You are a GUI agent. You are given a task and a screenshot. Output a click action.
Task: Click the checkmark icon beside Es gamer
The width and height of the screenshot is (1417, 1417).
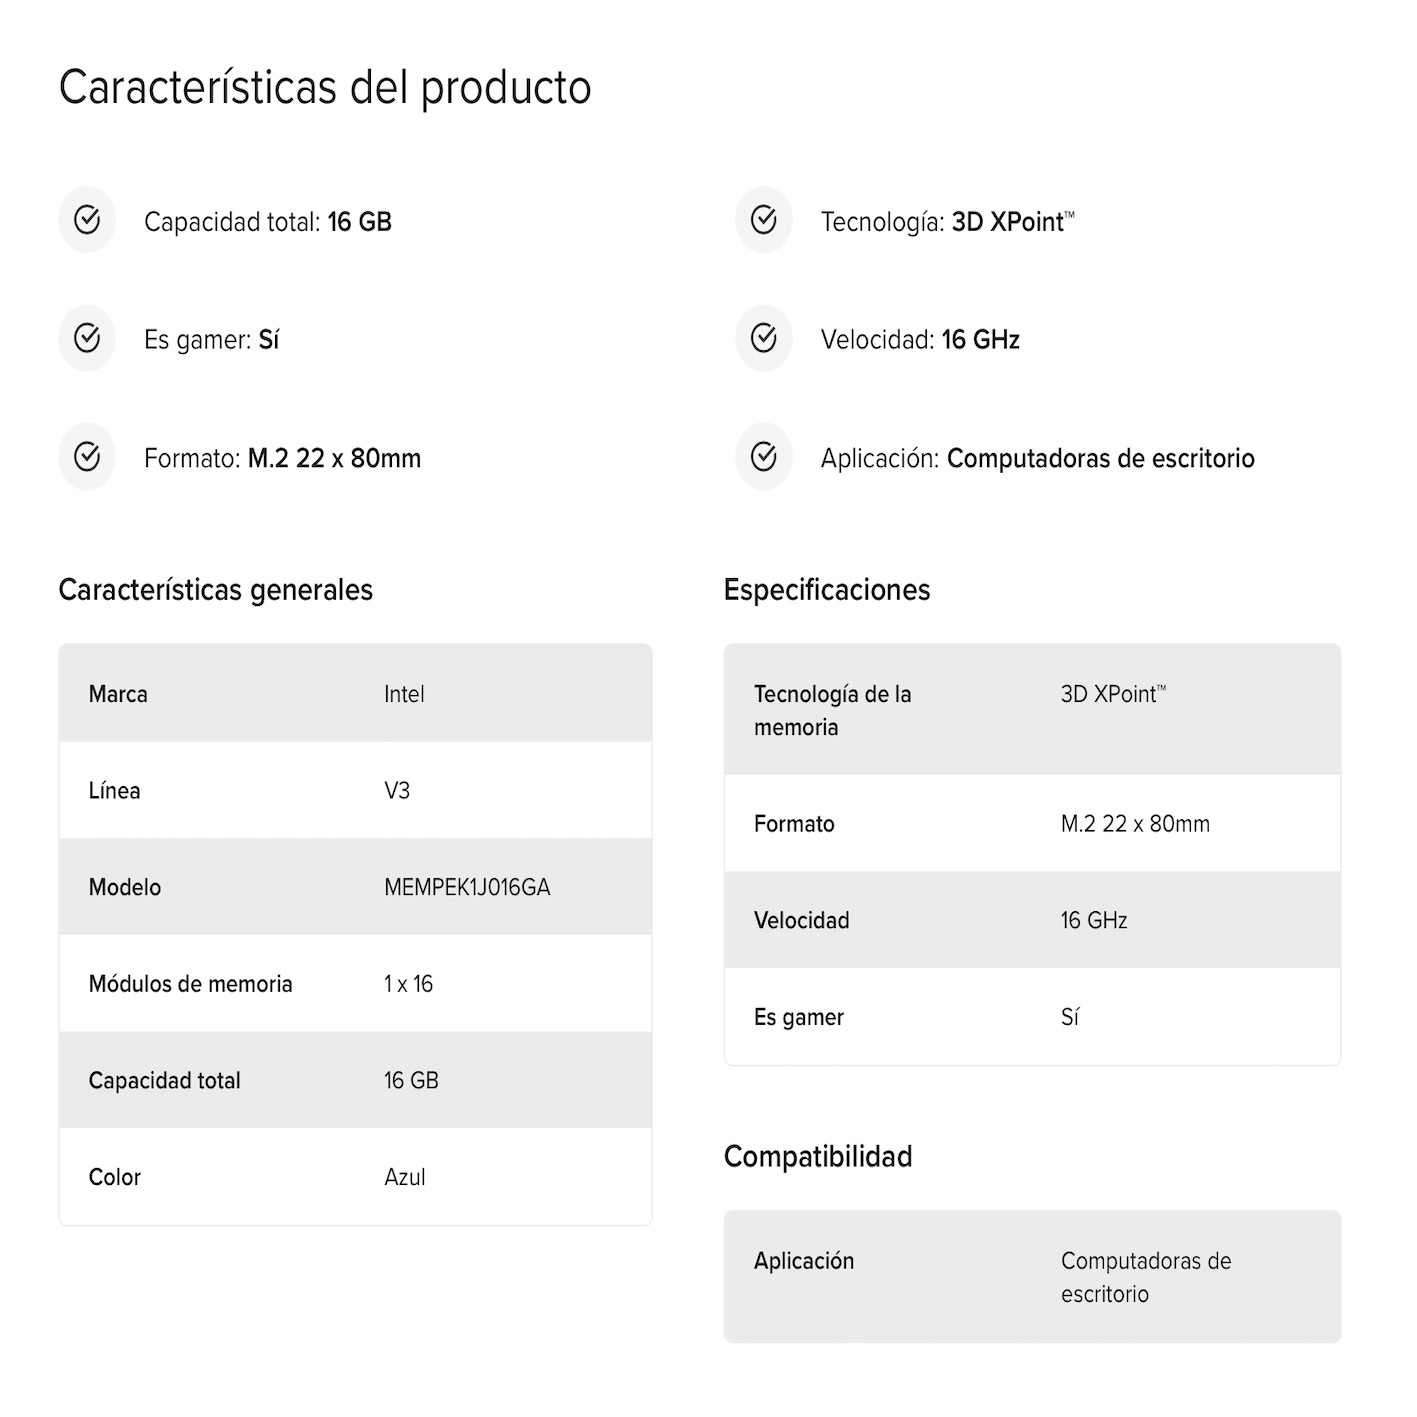pos(87,338)
